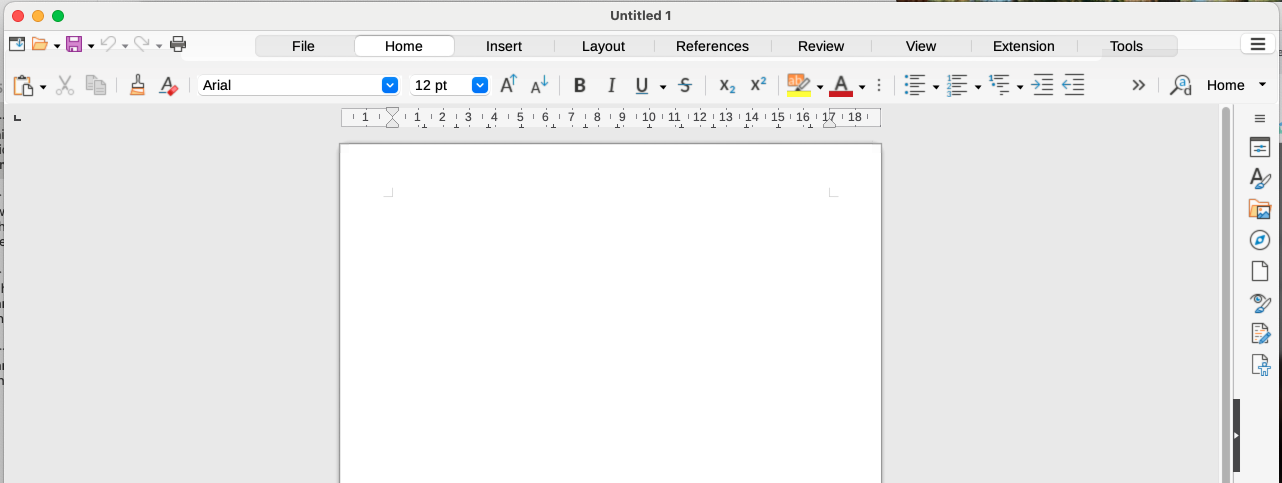The image size is (1282, 483).
Task: Toggle Italic formatting
Action: coord(611,86)
